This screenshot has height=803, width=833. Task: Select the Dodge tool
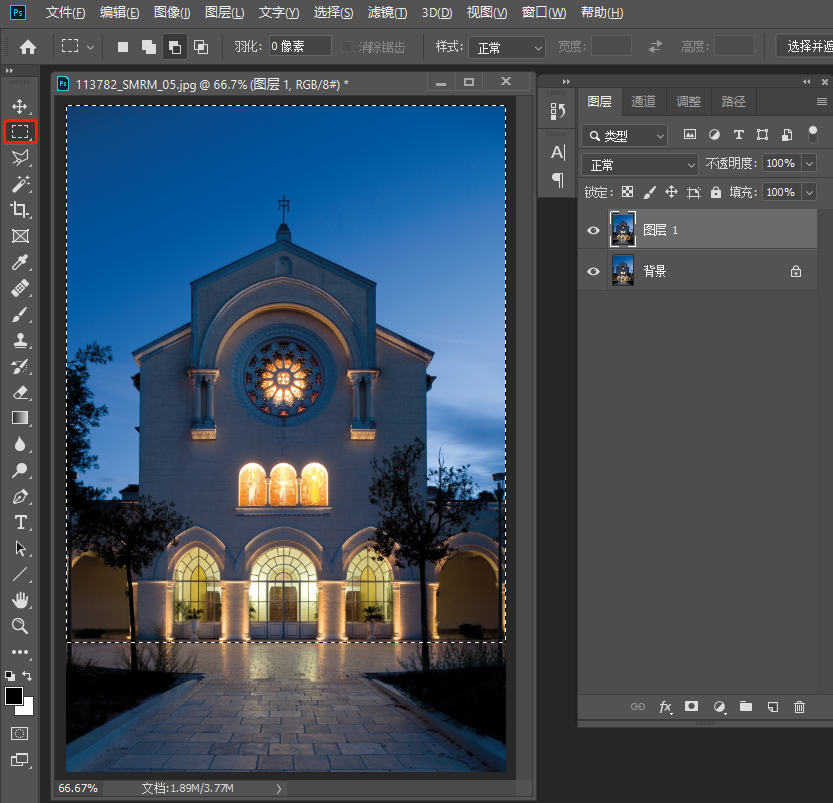(x=20, y=470)
